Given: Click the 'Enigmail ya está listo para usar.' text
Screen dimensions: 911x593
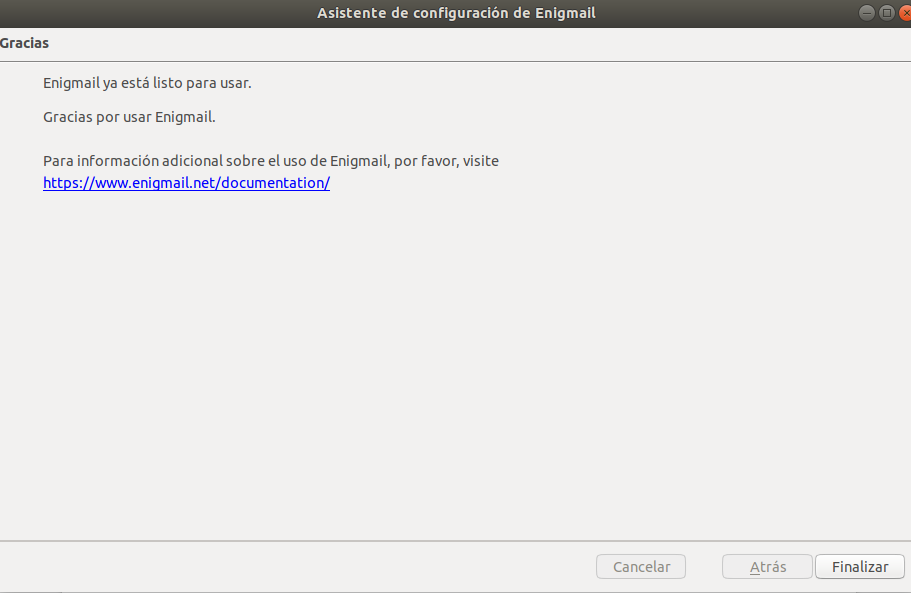Looking at the screenshot, I should (x=147, y=83).
